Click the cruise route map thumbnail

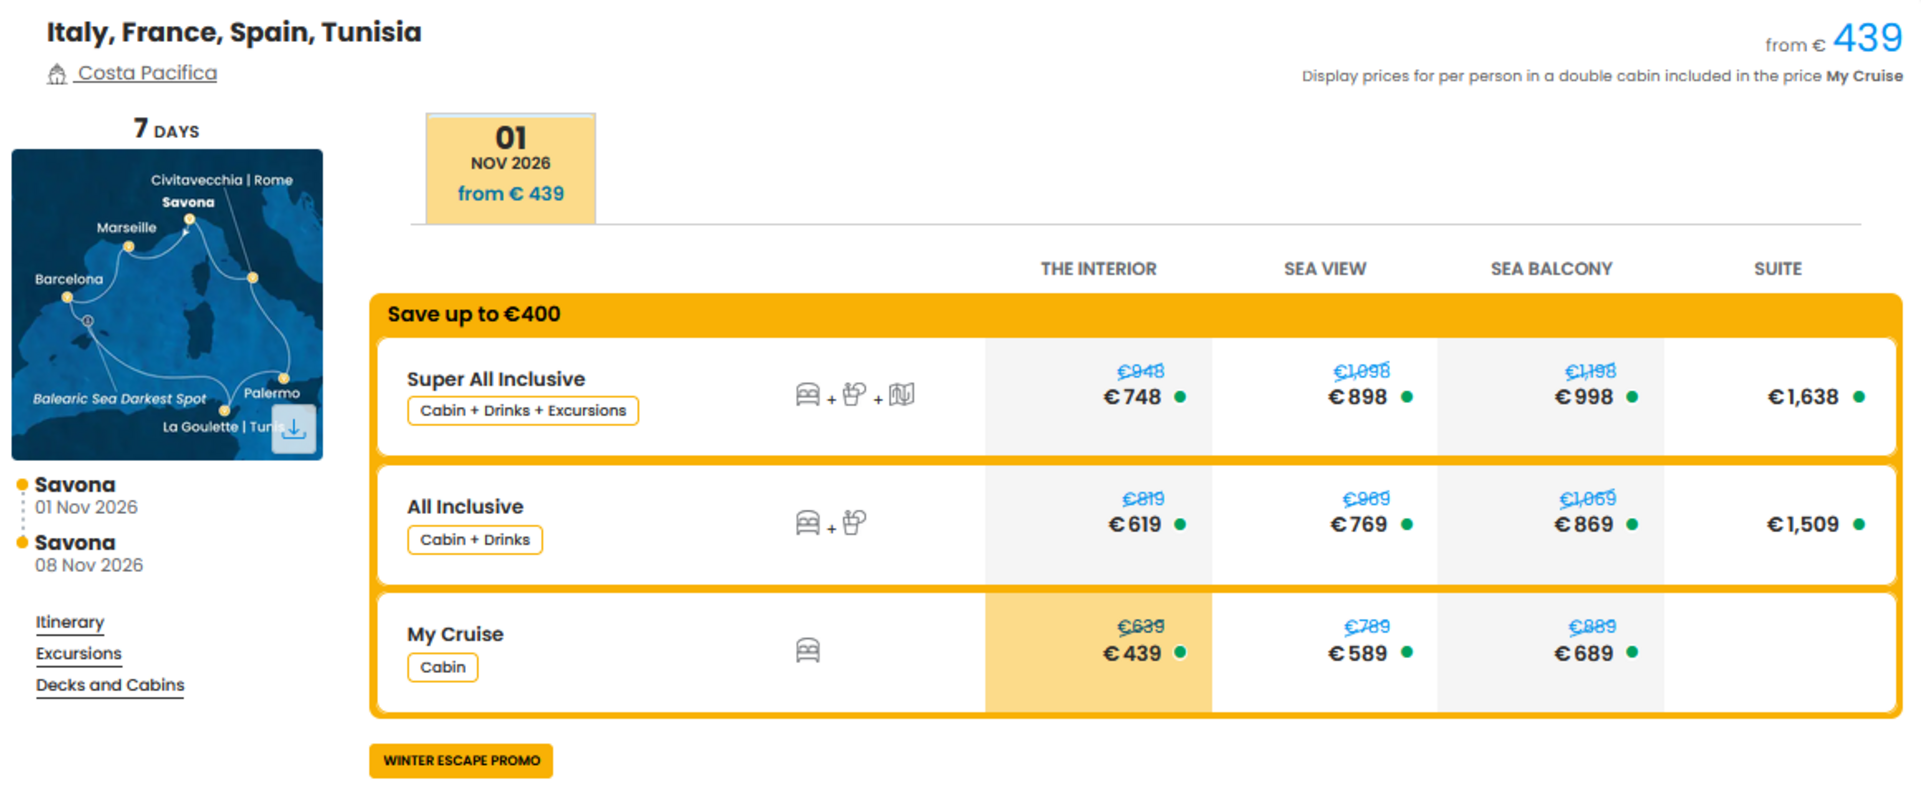tap(167, 305)
